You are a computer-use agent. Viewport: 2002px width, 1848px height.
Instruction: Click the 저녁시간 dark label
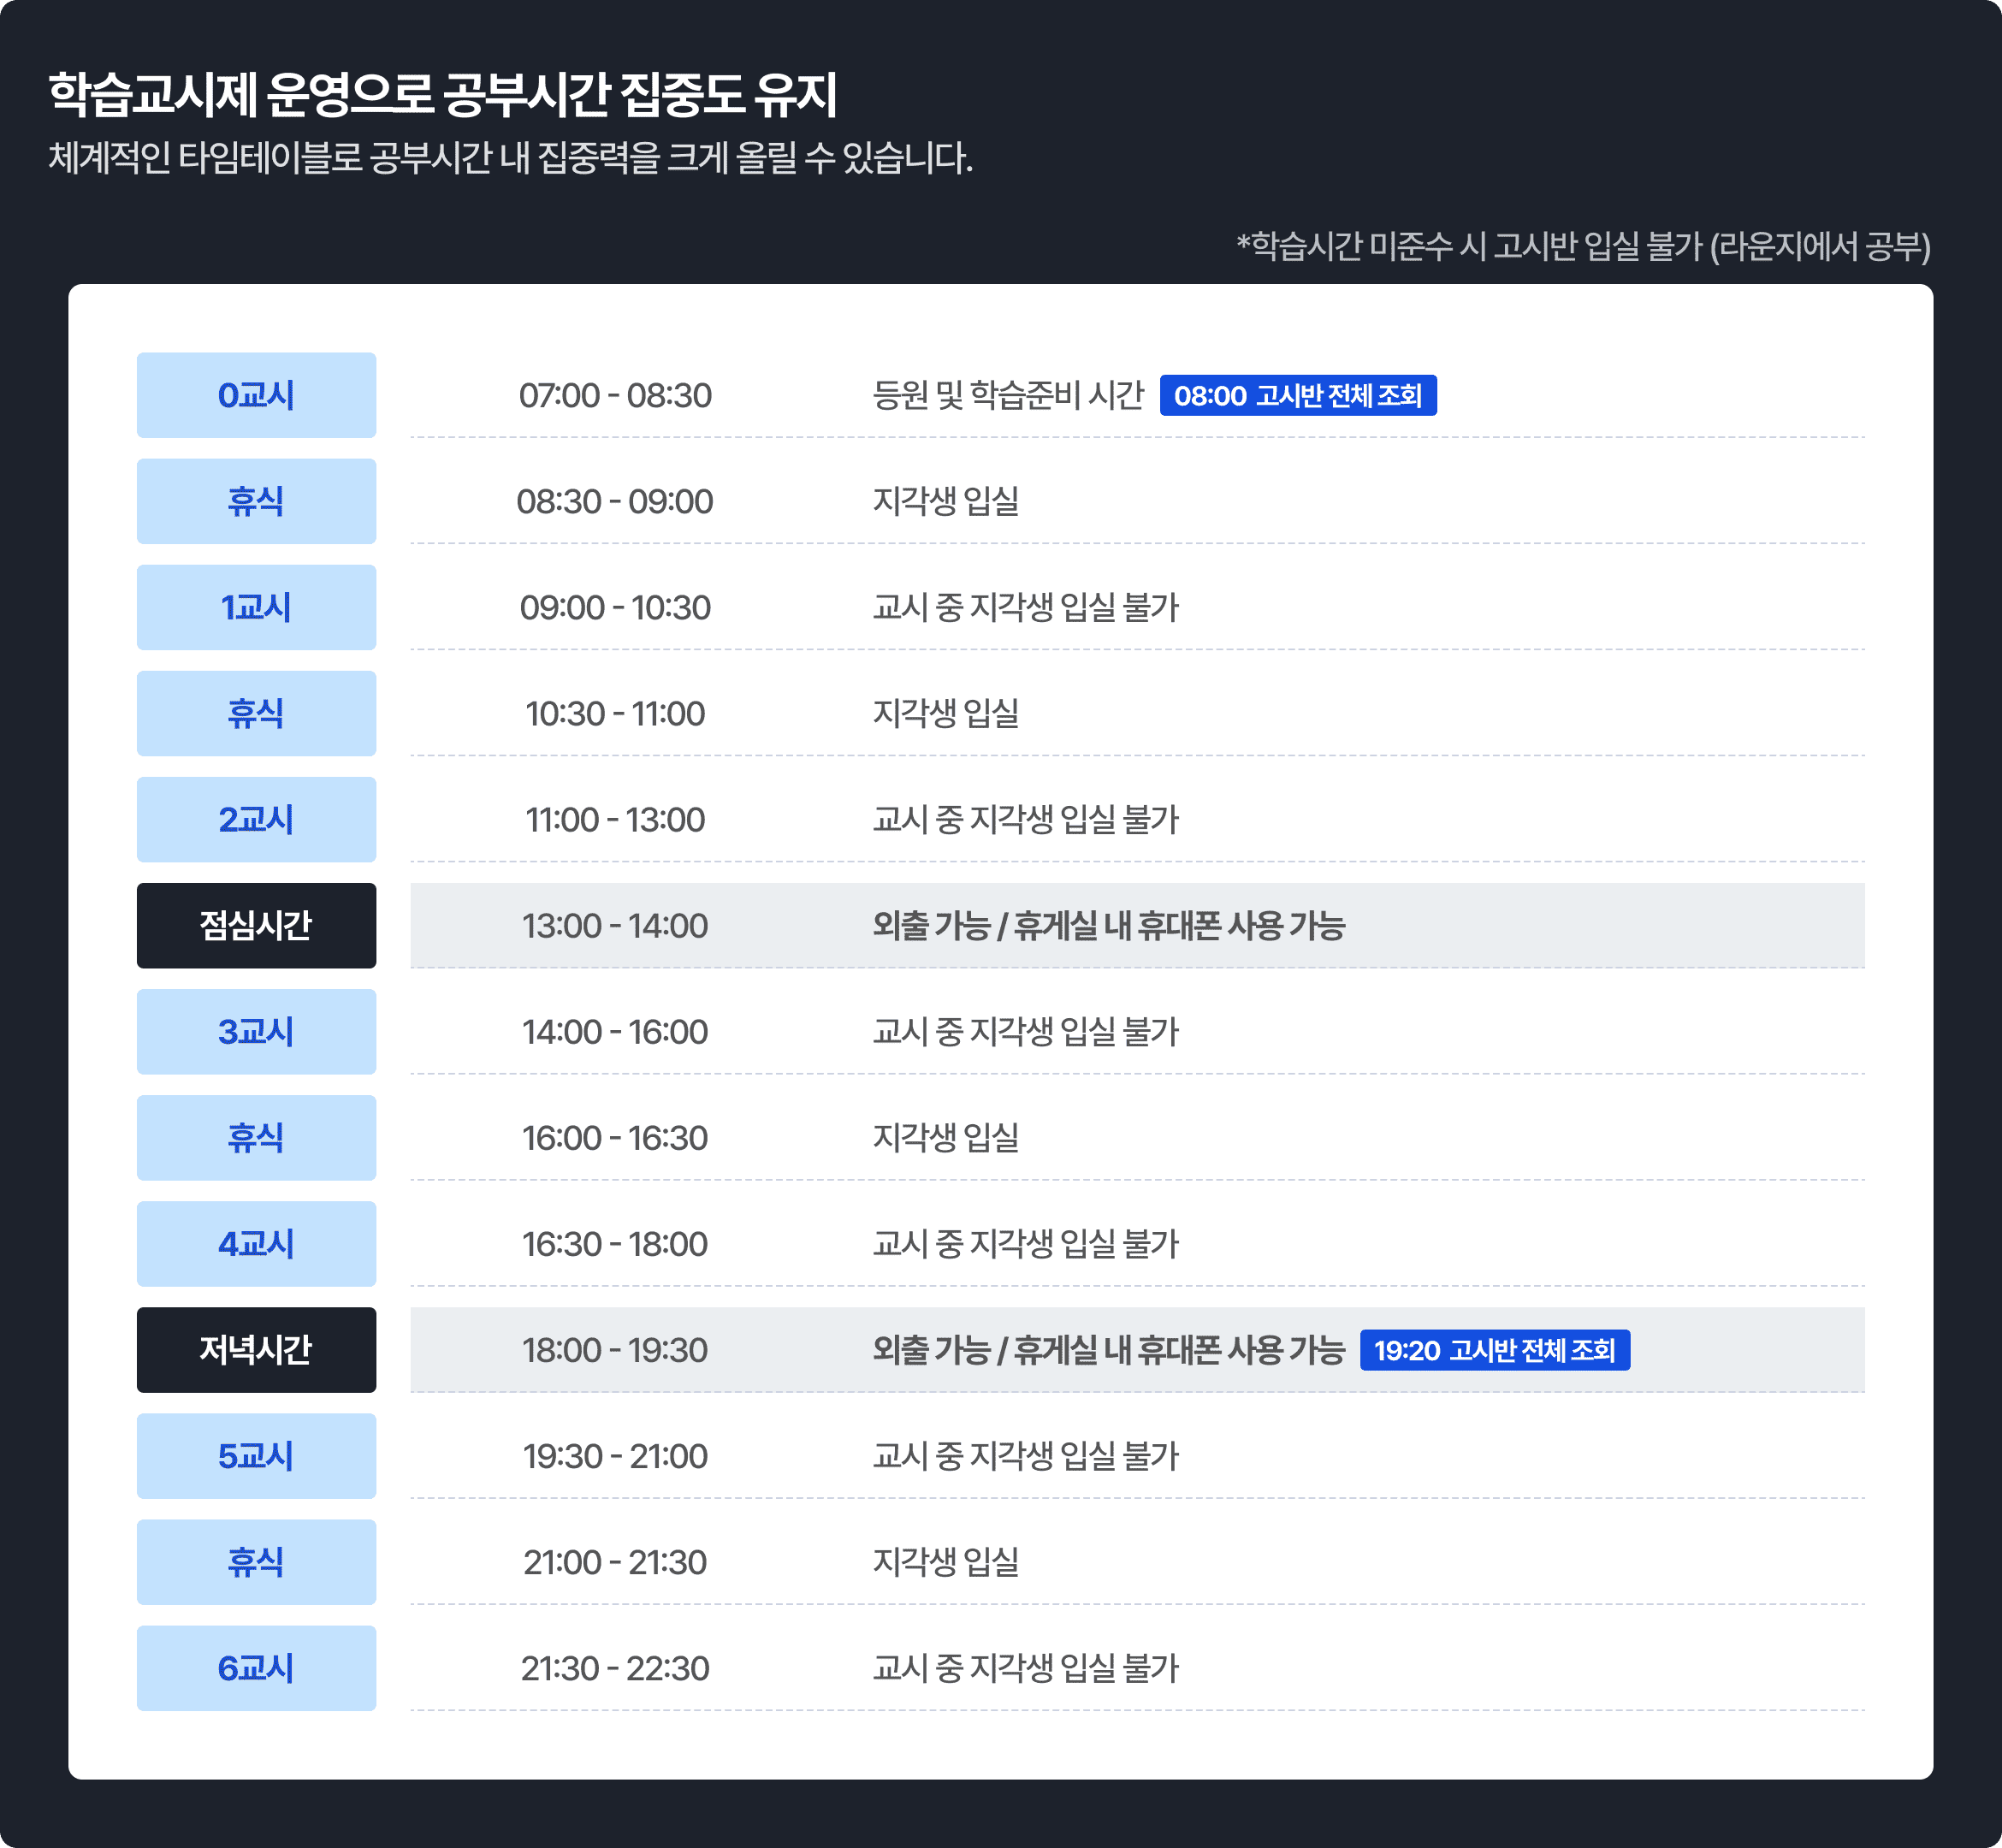coord(256,1349)
